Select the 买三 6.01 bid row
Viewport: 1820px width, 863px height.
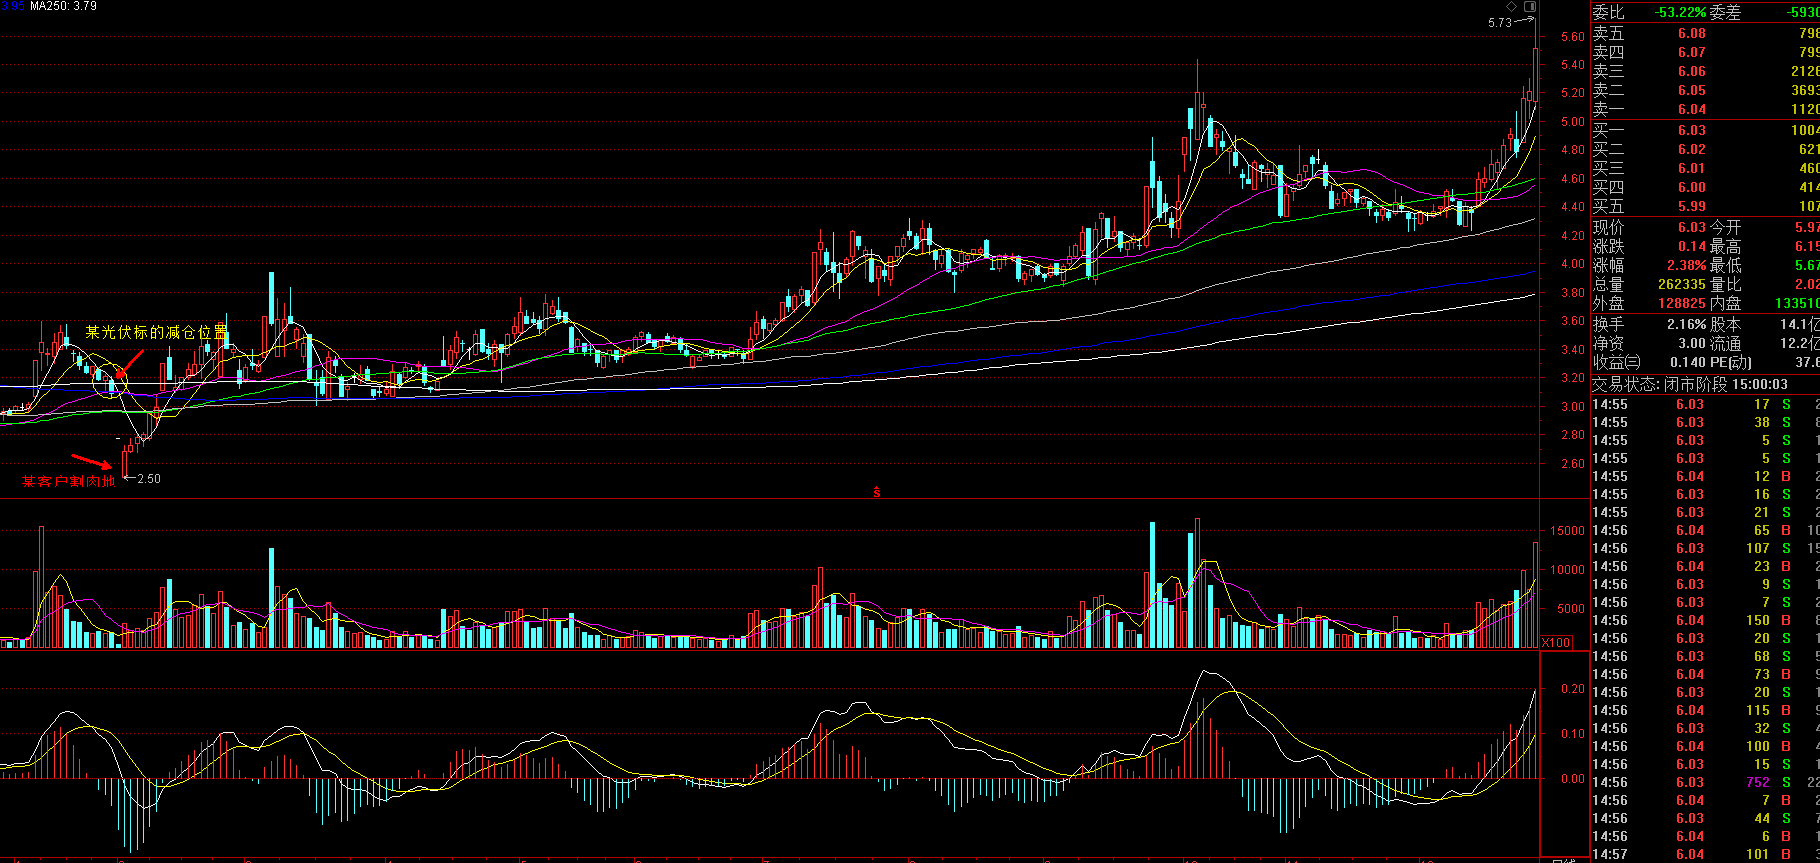point(1706,168)
